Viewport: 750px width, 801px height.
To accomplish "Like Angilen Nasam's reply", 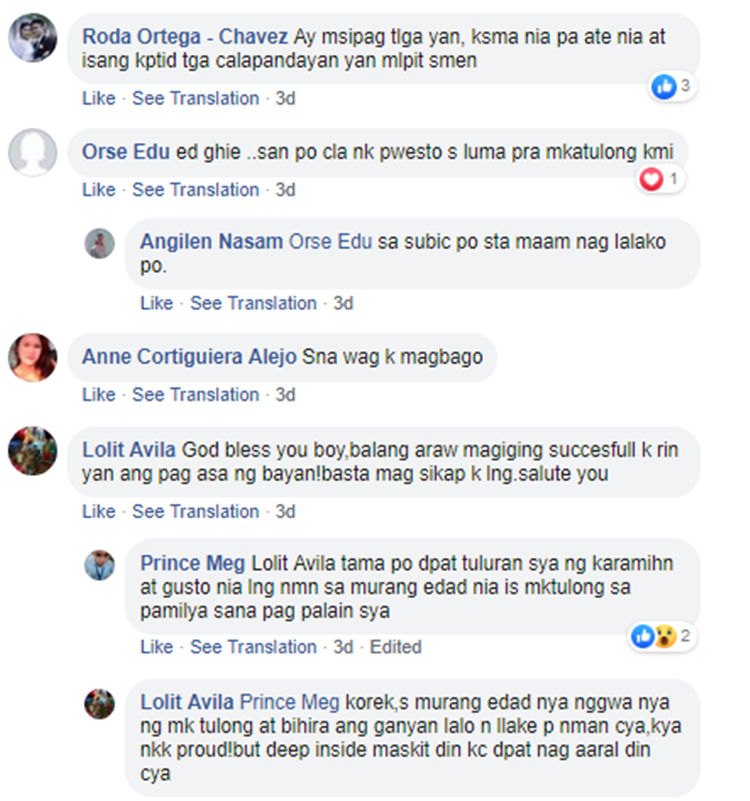I will (157, 303).
